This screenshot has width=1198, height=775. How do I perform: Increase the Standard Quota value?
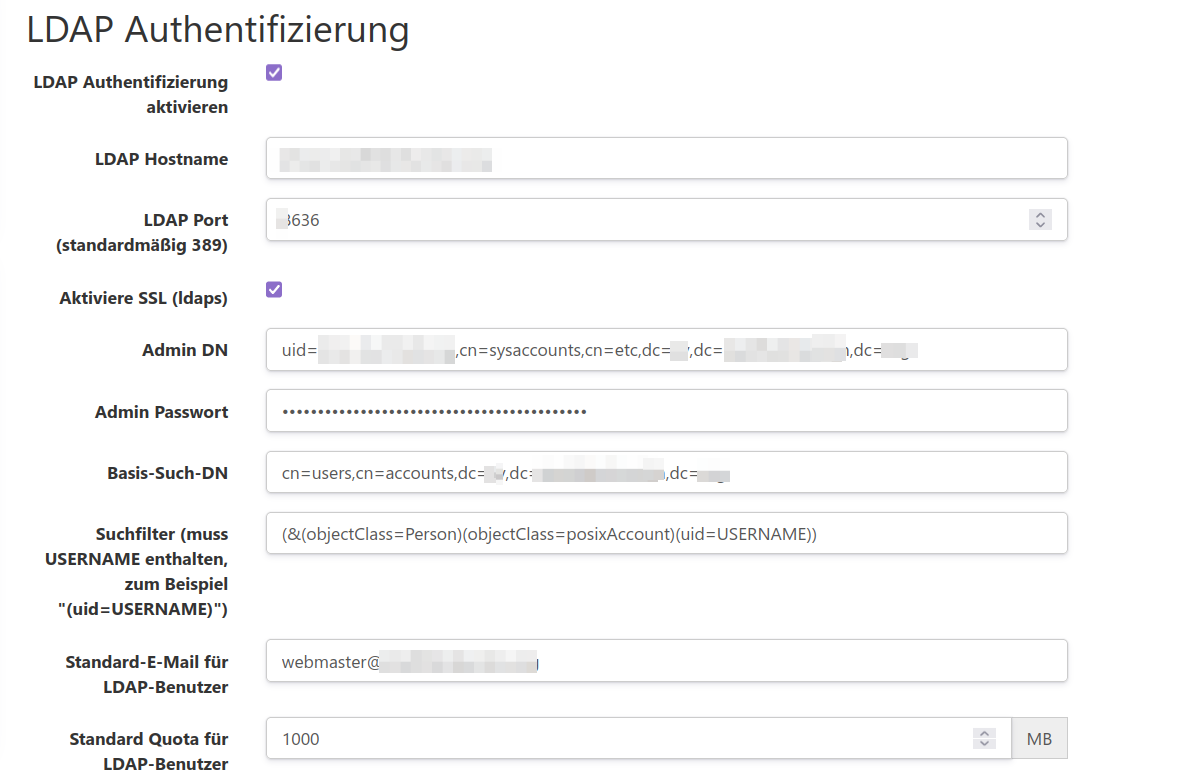coord(984,732)
